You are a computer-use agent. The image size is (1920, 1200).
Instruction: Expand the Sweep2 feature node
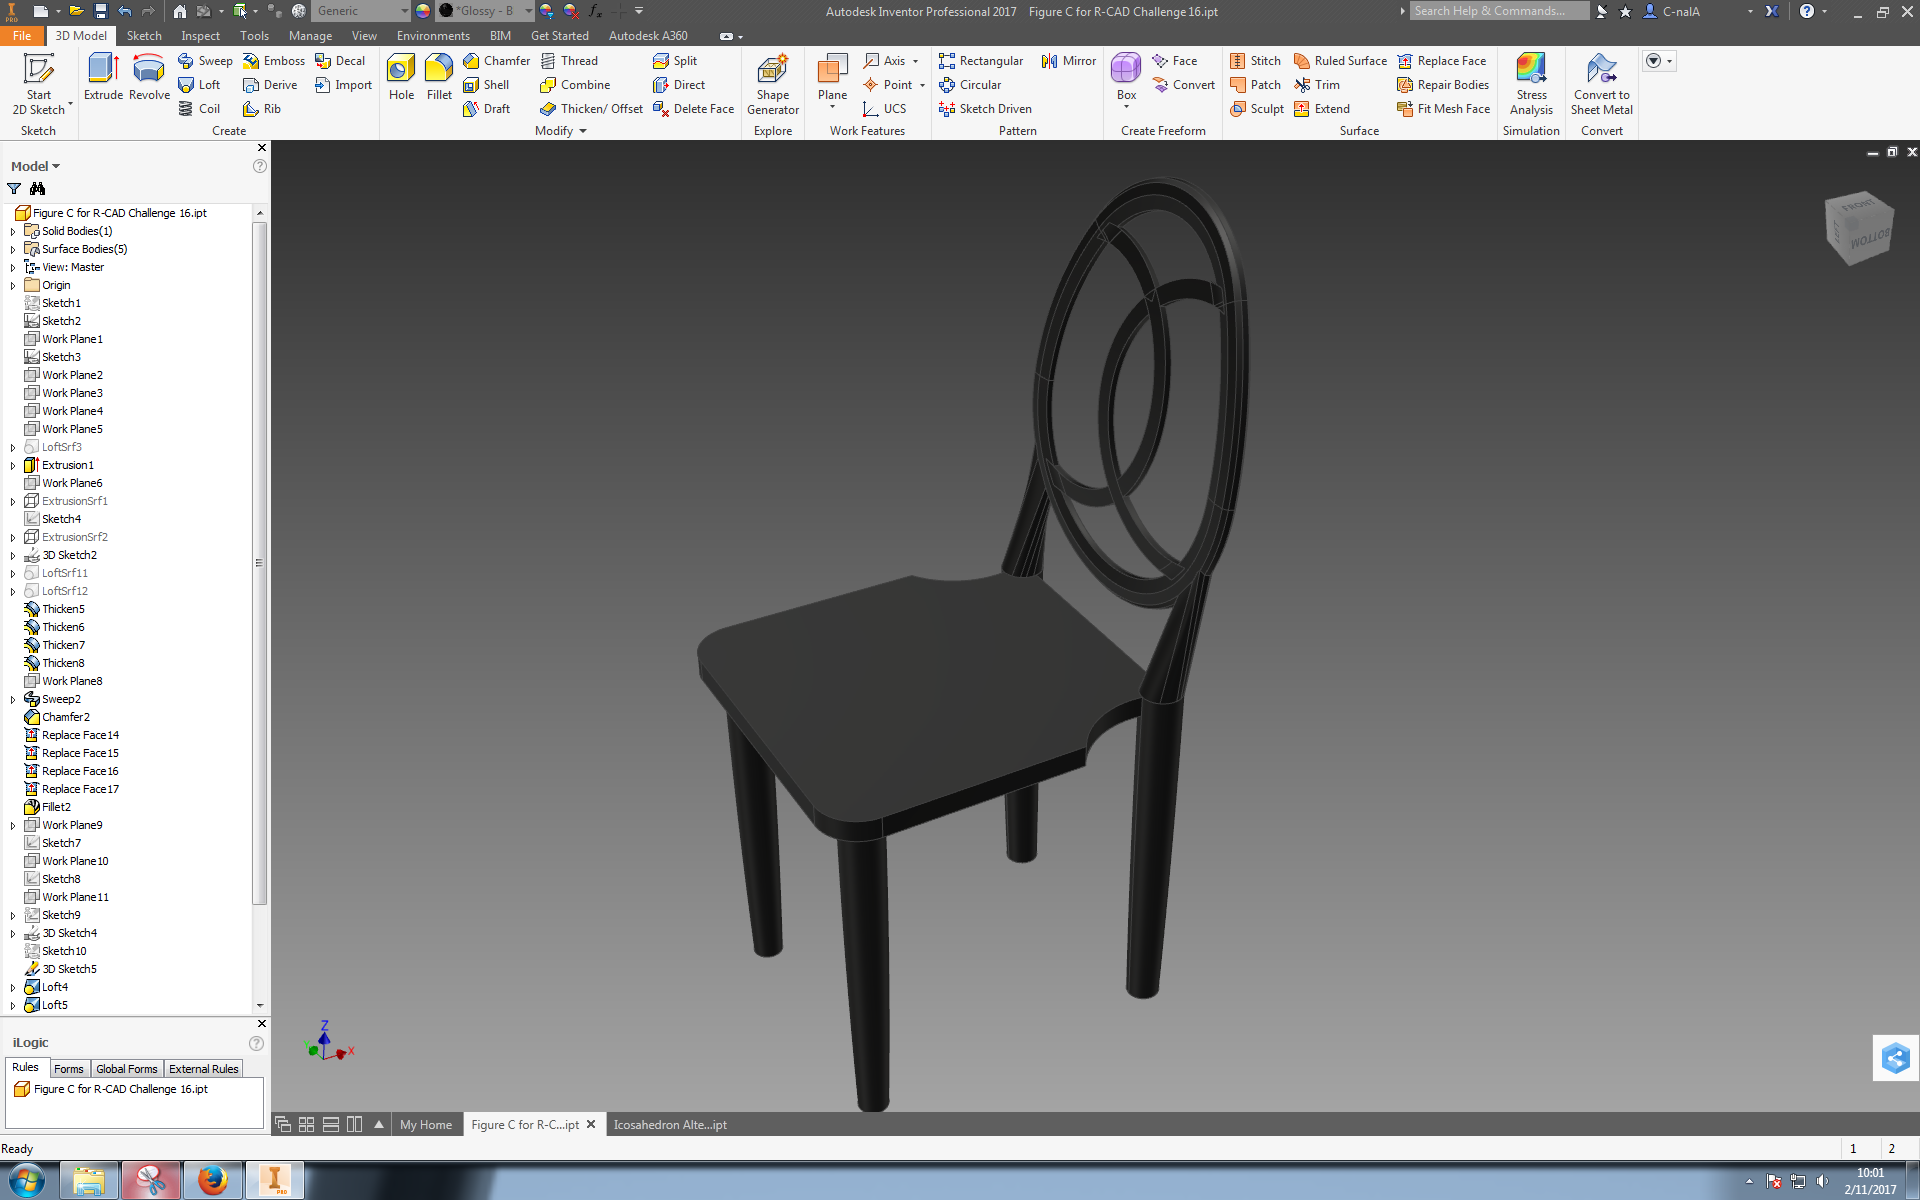[x=13, y=699]
